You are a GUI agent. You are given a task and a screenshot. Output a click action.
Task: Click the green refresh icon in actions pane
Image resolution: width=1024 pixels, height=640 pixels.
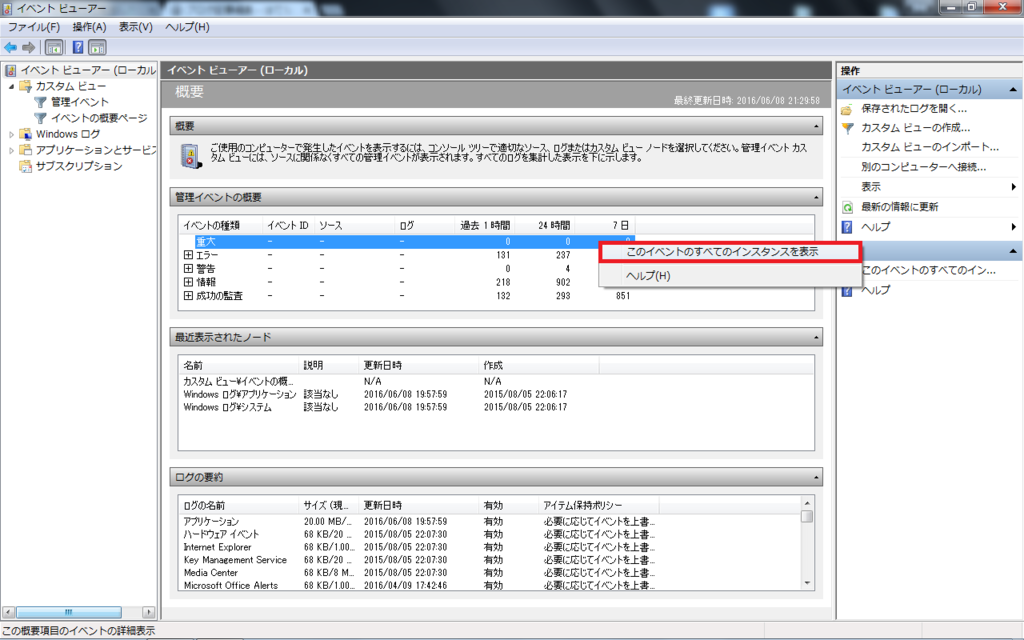coord(847,207)
